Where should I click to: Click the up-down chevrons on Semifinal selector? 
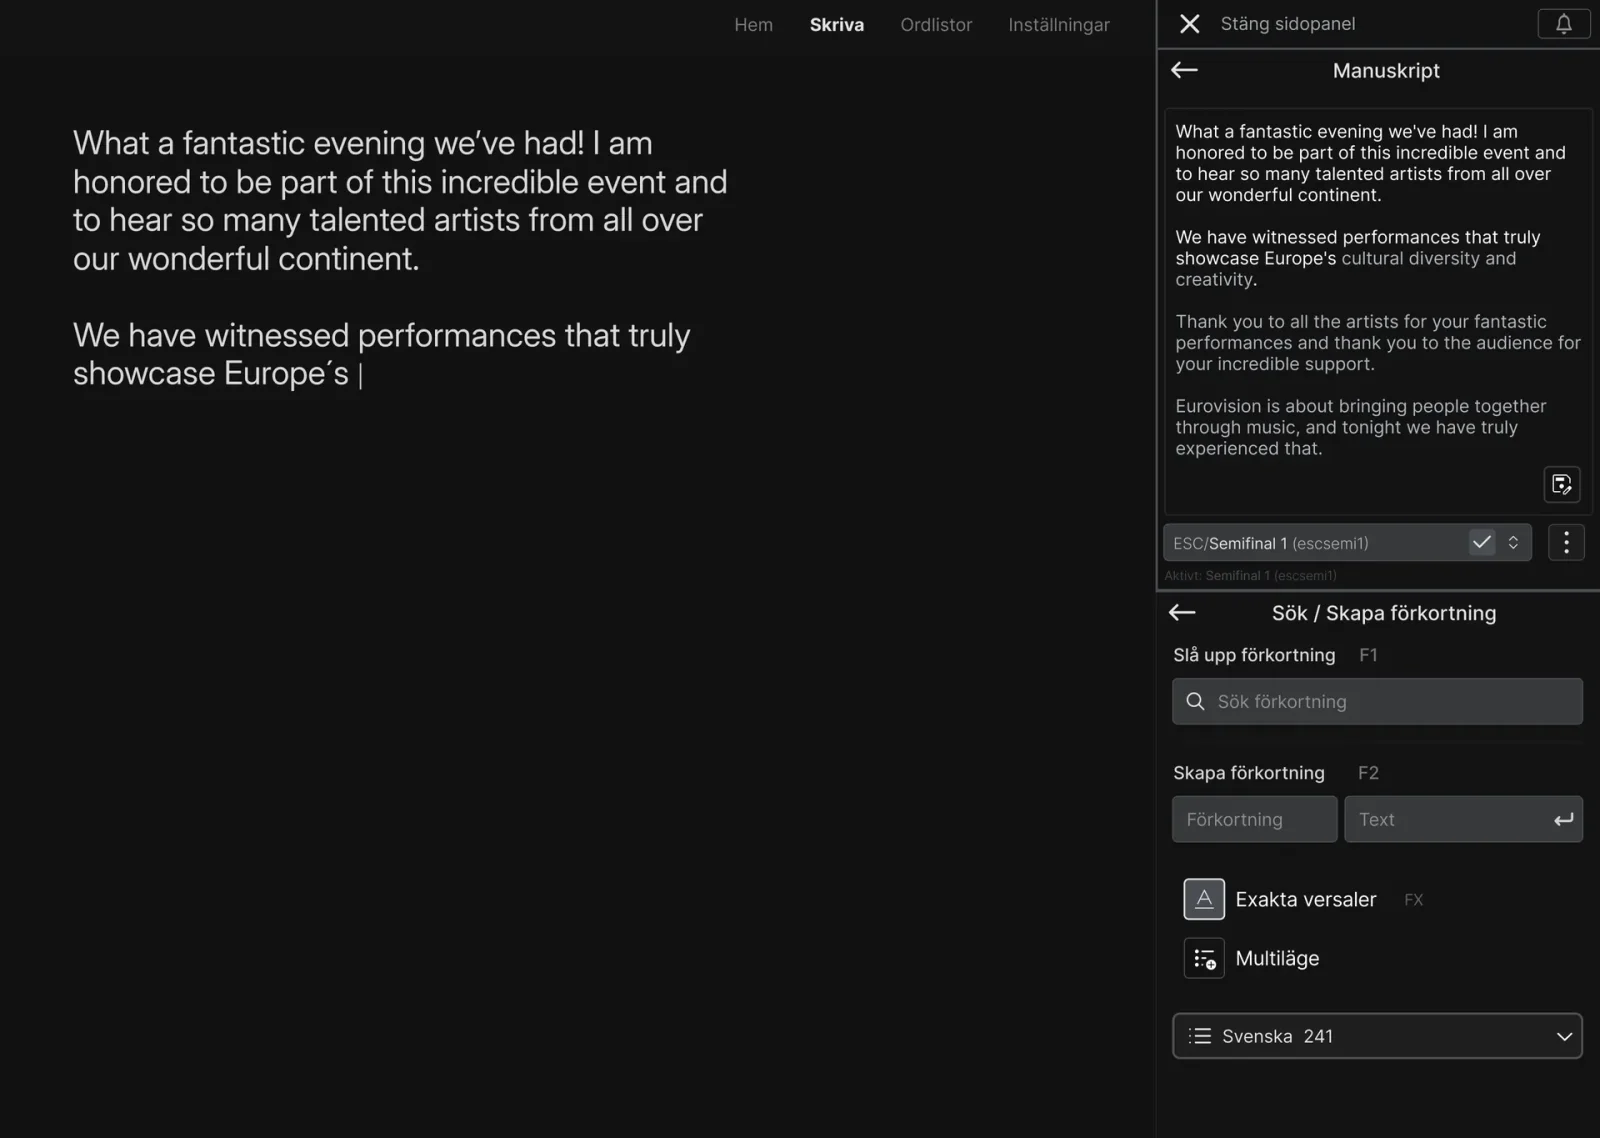point(1513,543)
